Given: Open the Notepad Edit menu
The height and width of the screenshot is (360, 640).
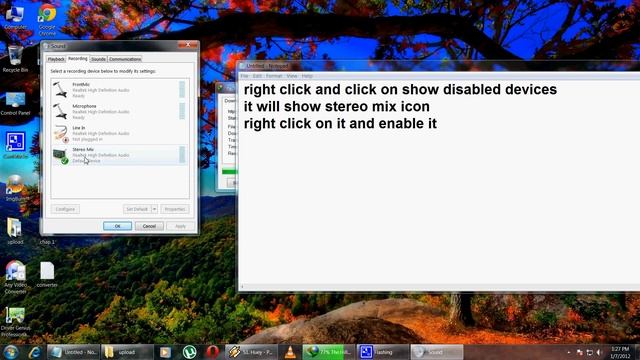Looking at the screenshot, I should pyautogui.click(x=257, y=76).
